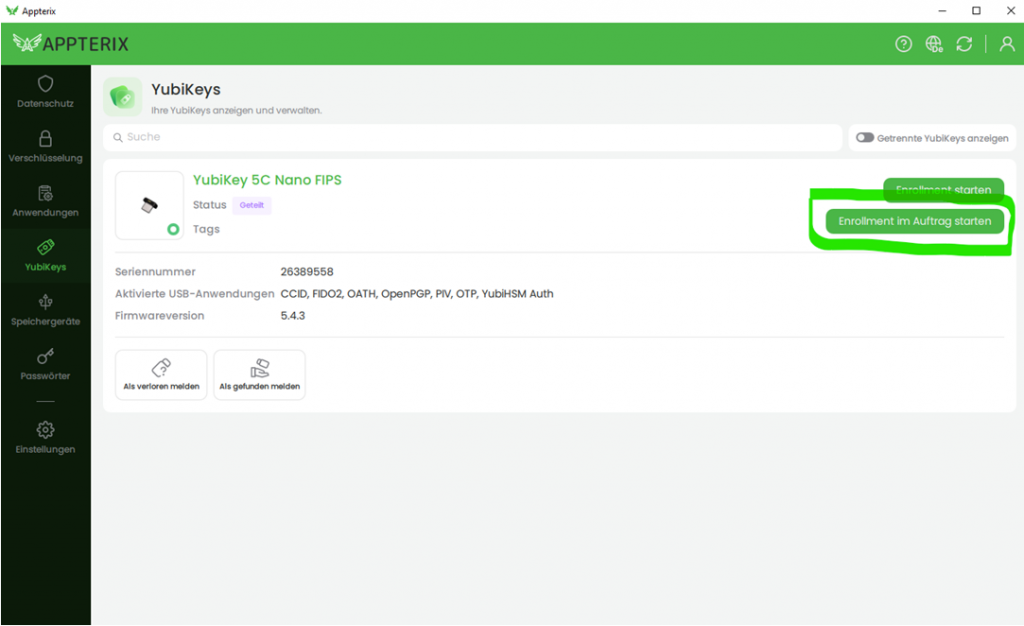Click the Appterix logo in header
Viewport: 1024px width, 626px height.
point(71,44)
